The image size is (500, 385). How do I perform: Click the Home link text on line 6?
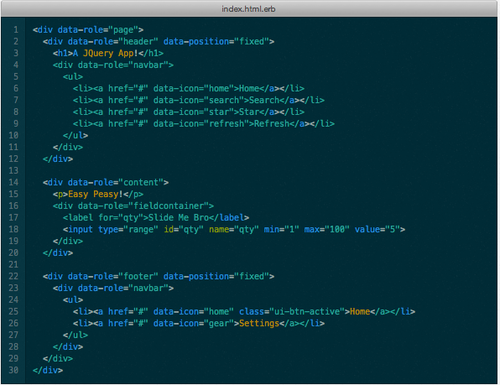click(249, 89)
